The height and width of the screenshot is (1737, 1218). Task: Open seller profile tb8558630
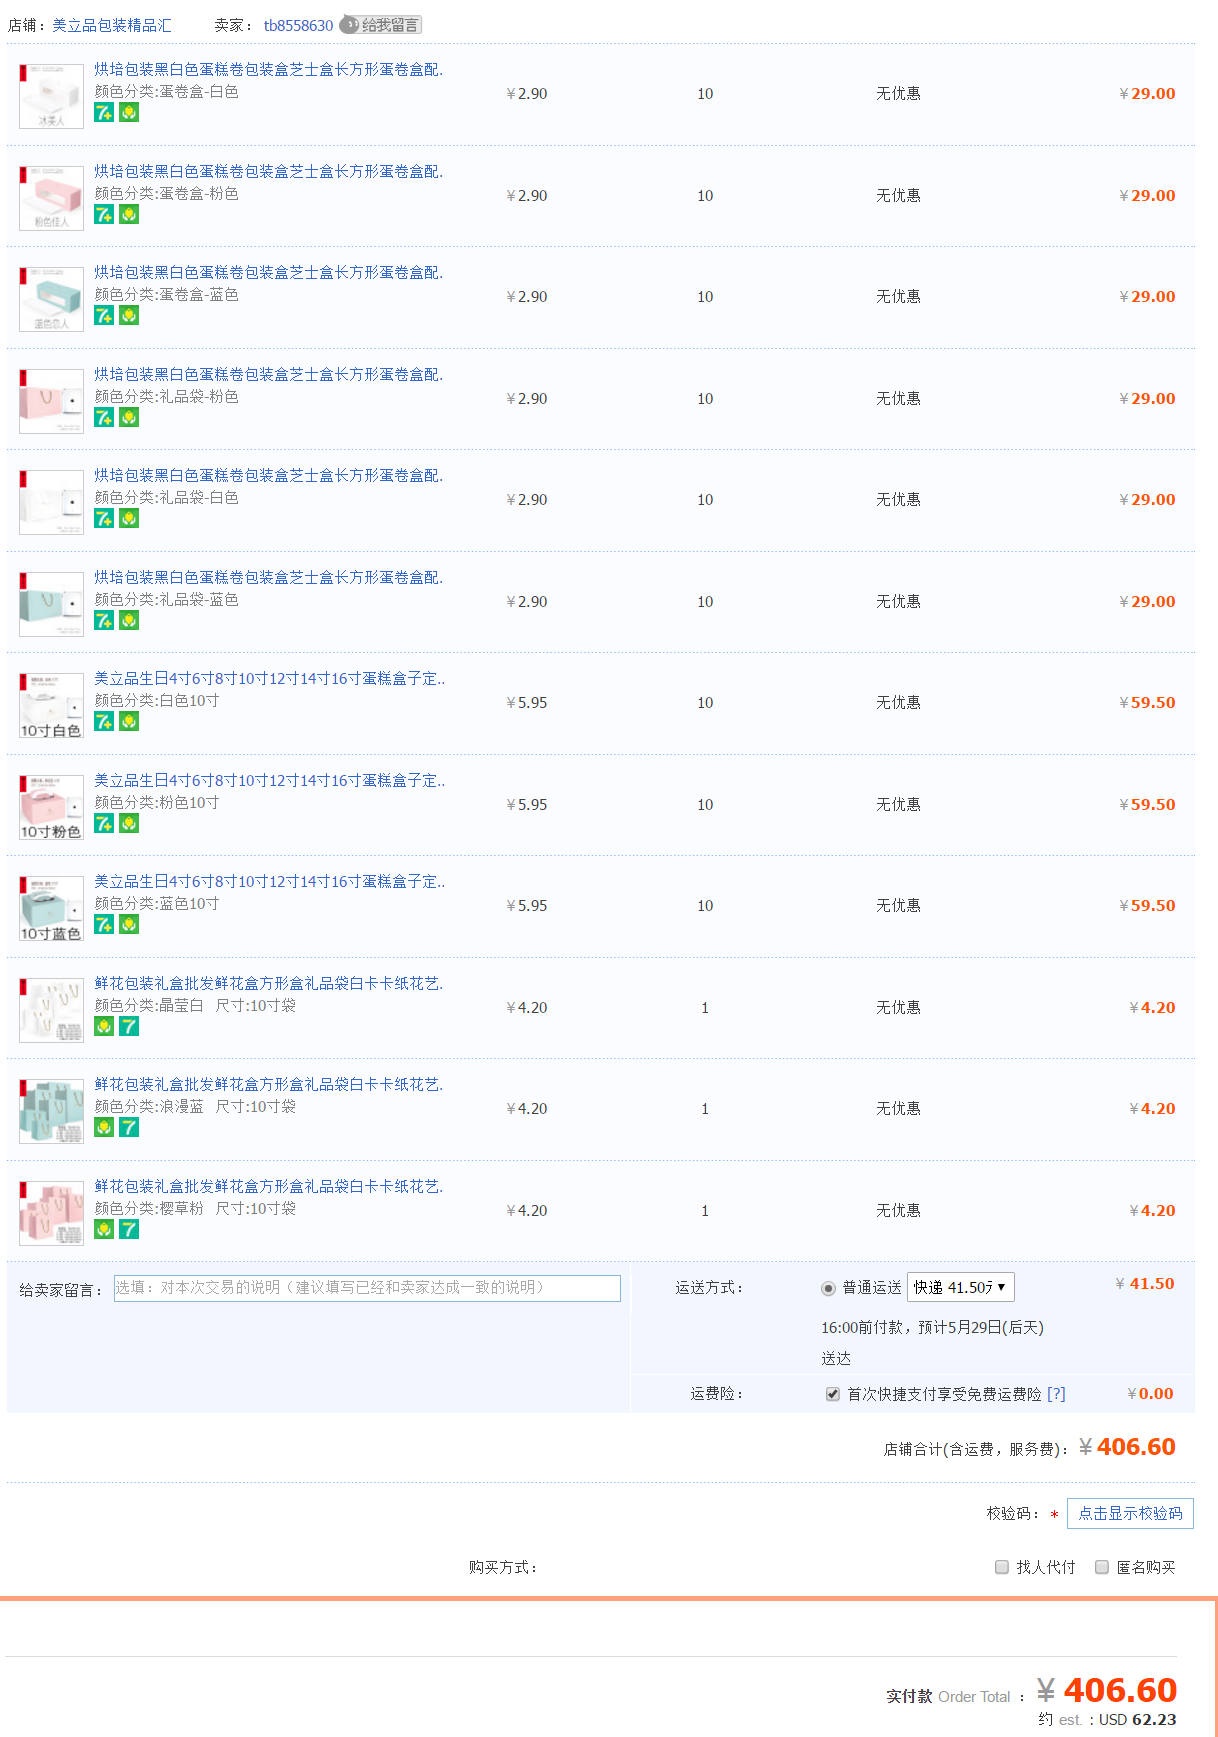click(x=298, y=25)
